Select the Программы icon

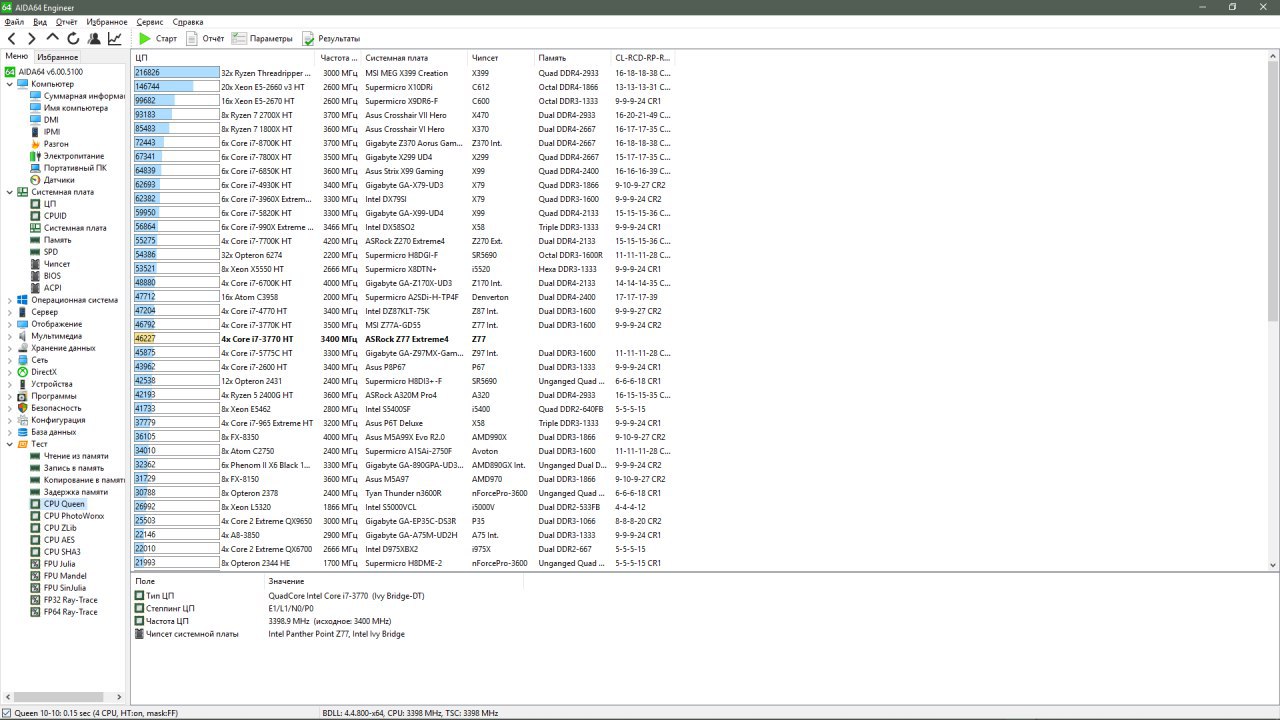(23, 396)
